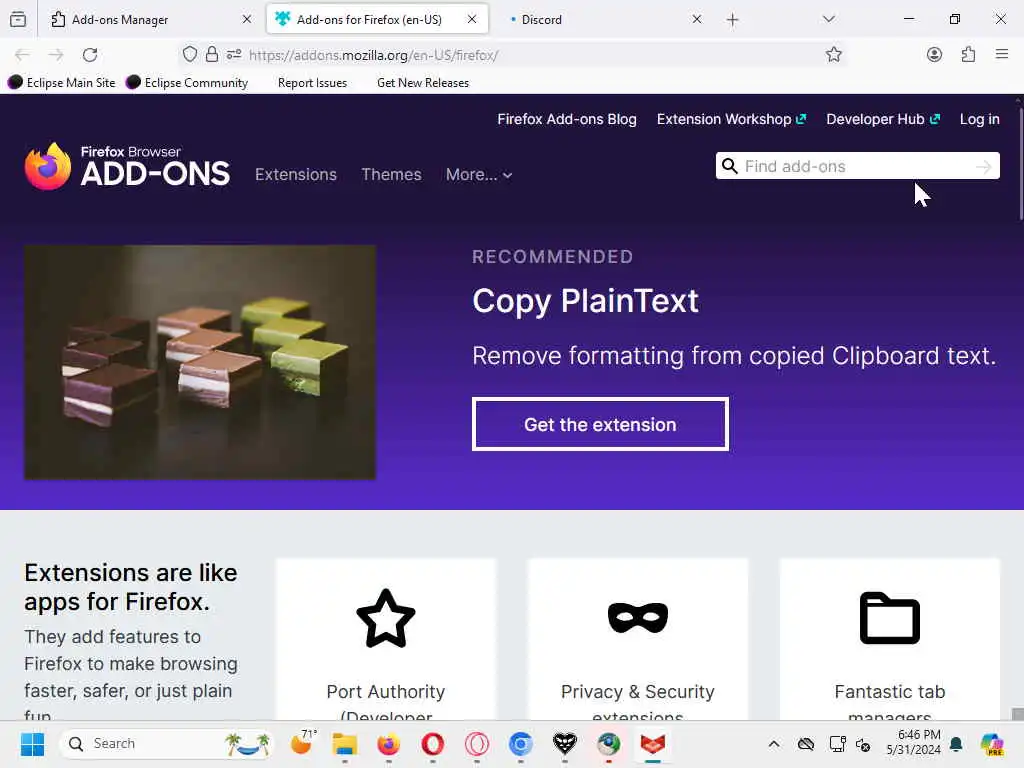Click the Find add-ons search field
Screen dimensions: 1024x768
click(x=857, y=166)
